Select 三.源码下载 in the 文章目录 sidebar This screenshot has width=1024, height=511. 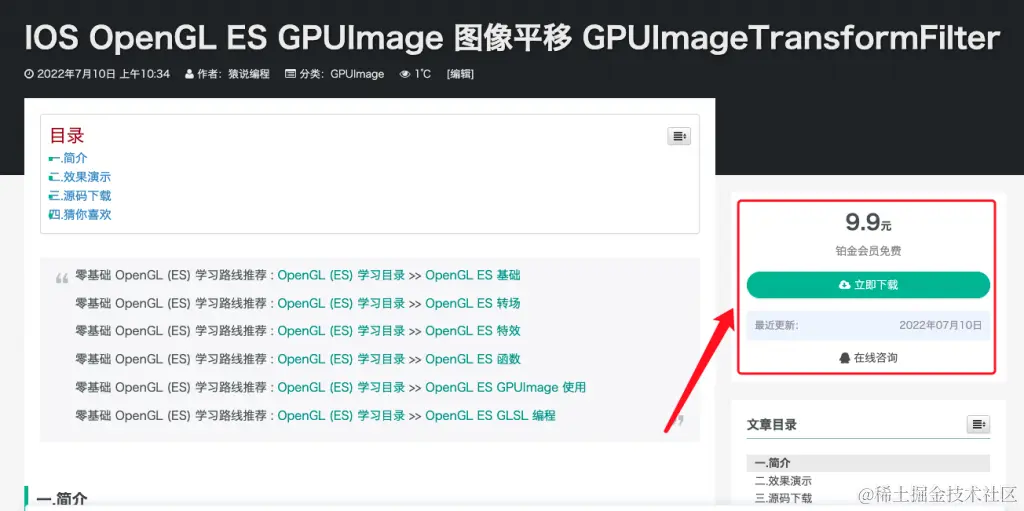[784, 499]
